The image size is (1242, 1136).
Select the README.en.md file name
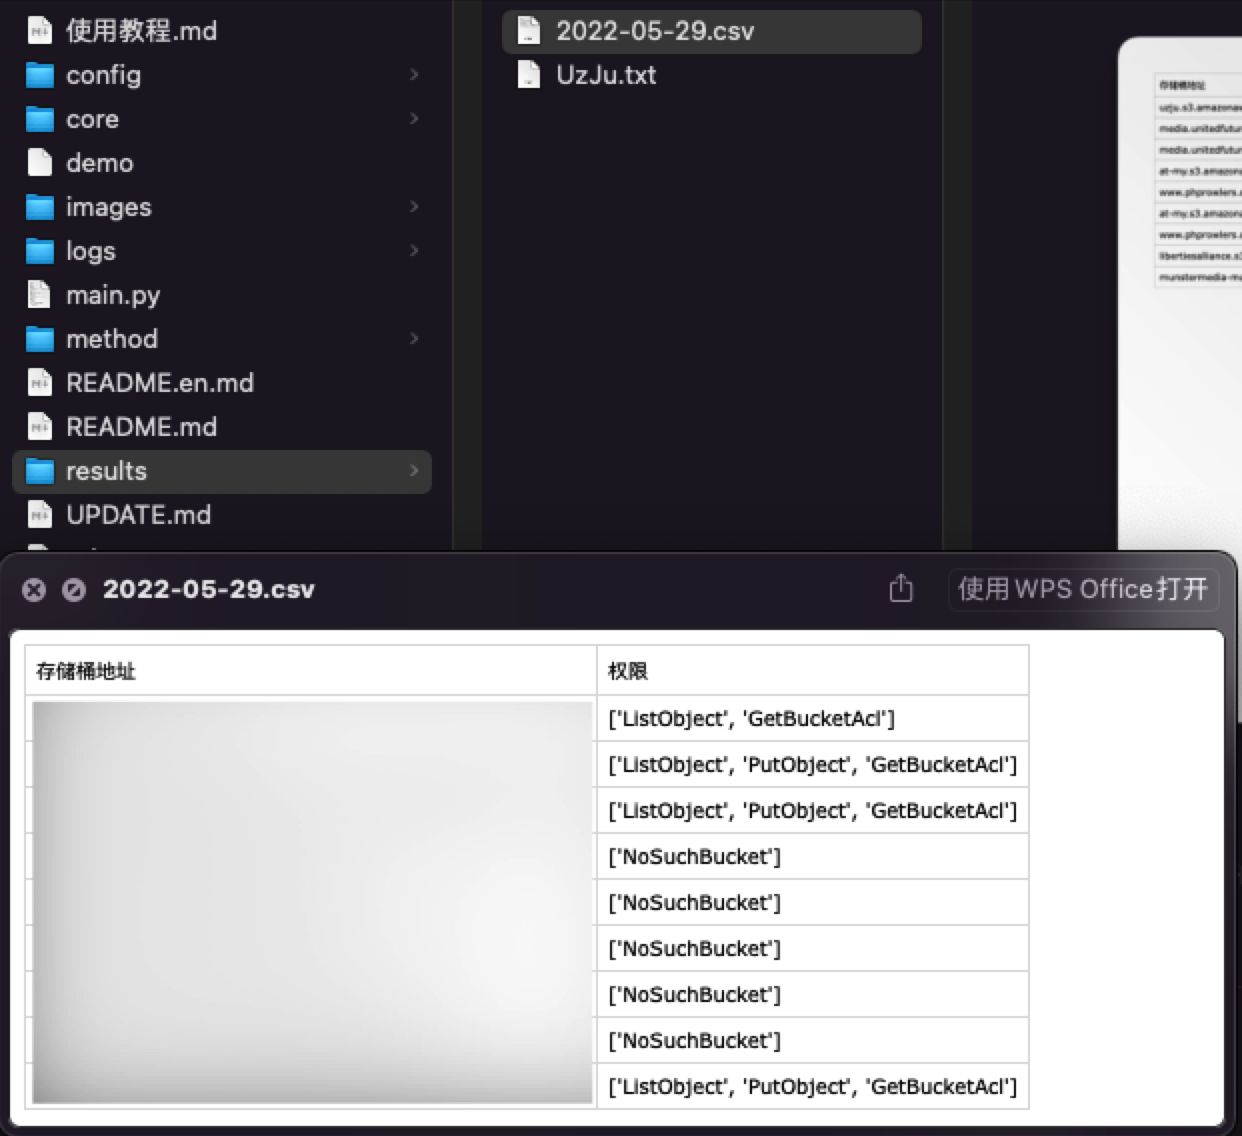tap(160, 383)
